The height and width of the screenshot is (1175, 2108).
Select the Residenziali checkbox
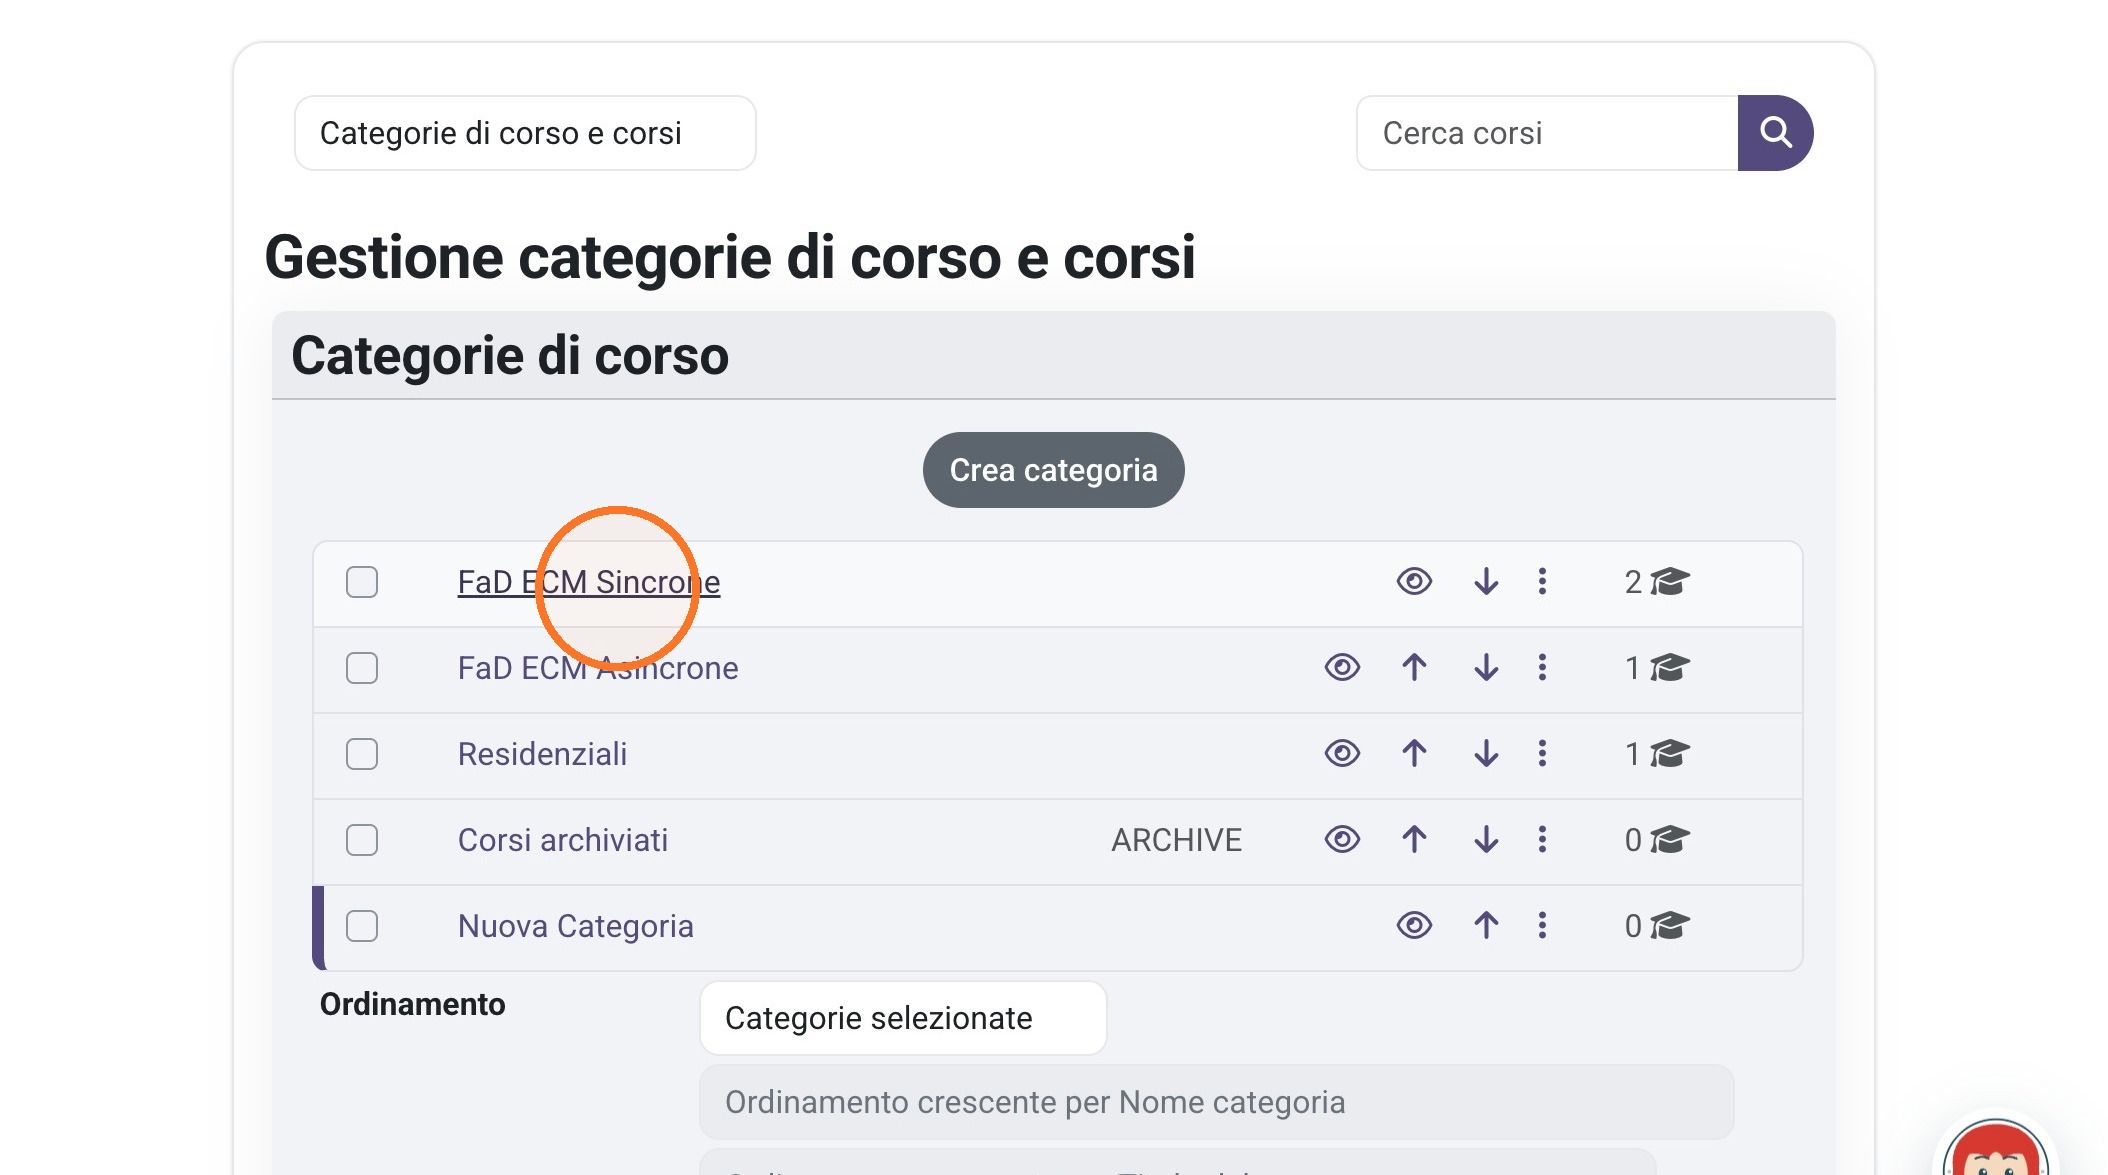tap(362, 754)
